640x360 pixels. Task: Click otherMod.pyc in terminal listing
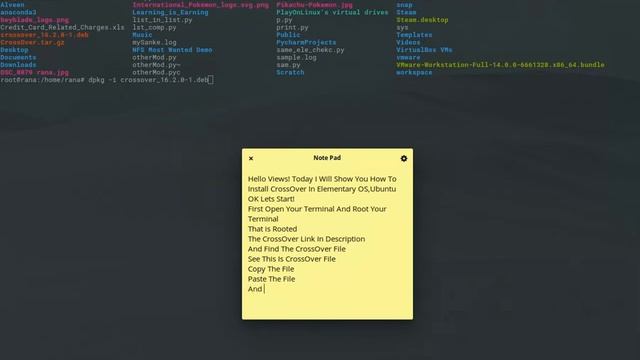(156, 73)
